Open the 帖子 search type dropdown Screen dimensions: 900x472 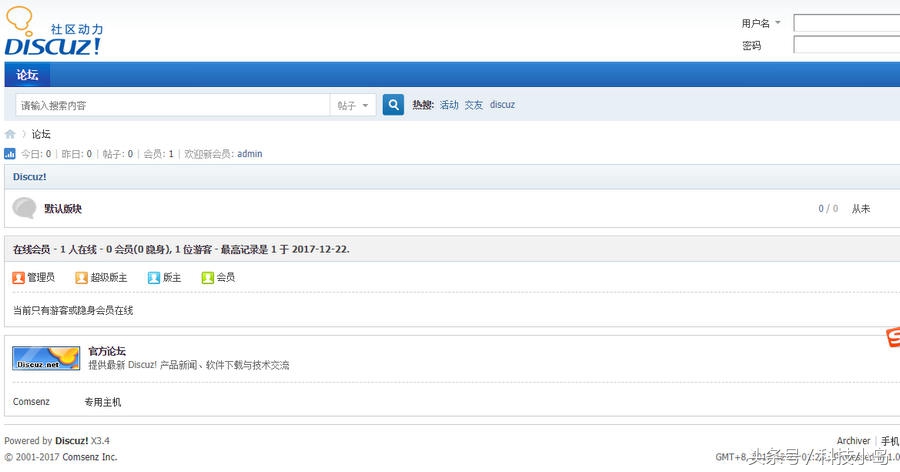[x=353, y=105]
